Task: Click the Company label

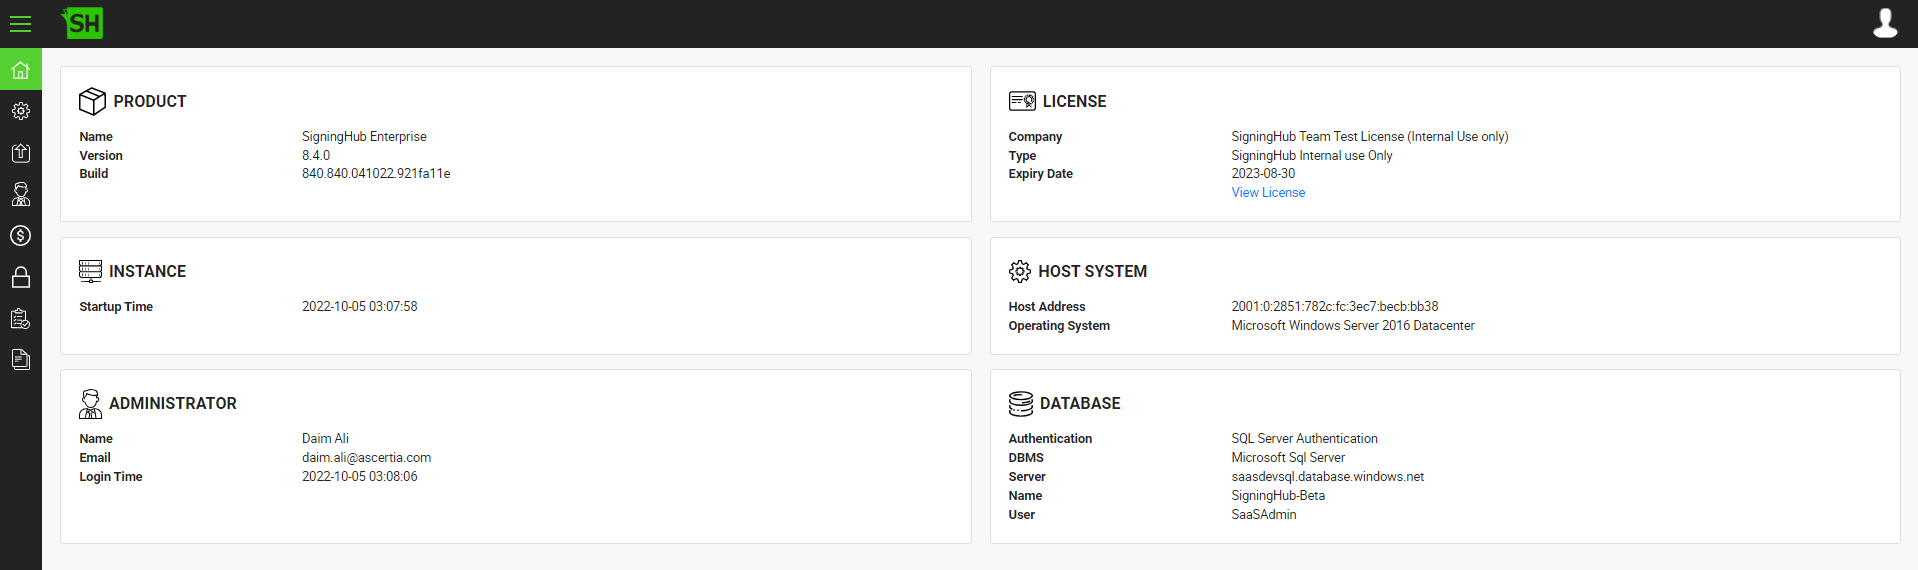Action: pos(1035,137)
